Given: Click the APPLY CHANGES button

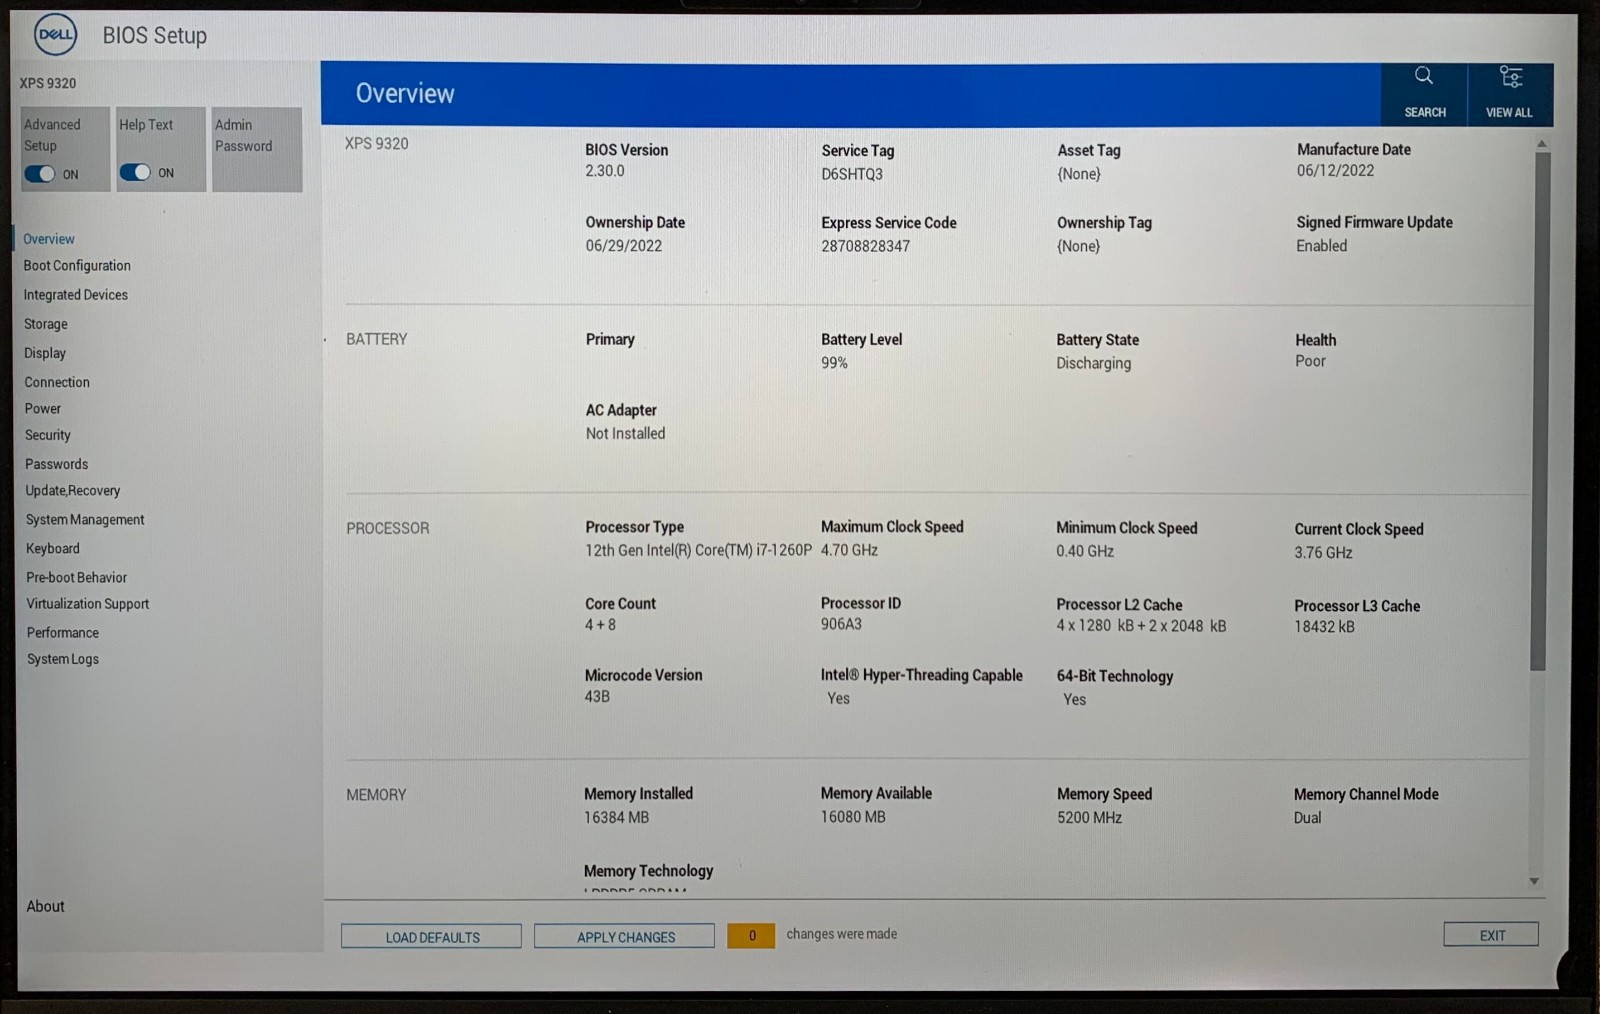Looking at the screenshot, I should coord(625,936).
